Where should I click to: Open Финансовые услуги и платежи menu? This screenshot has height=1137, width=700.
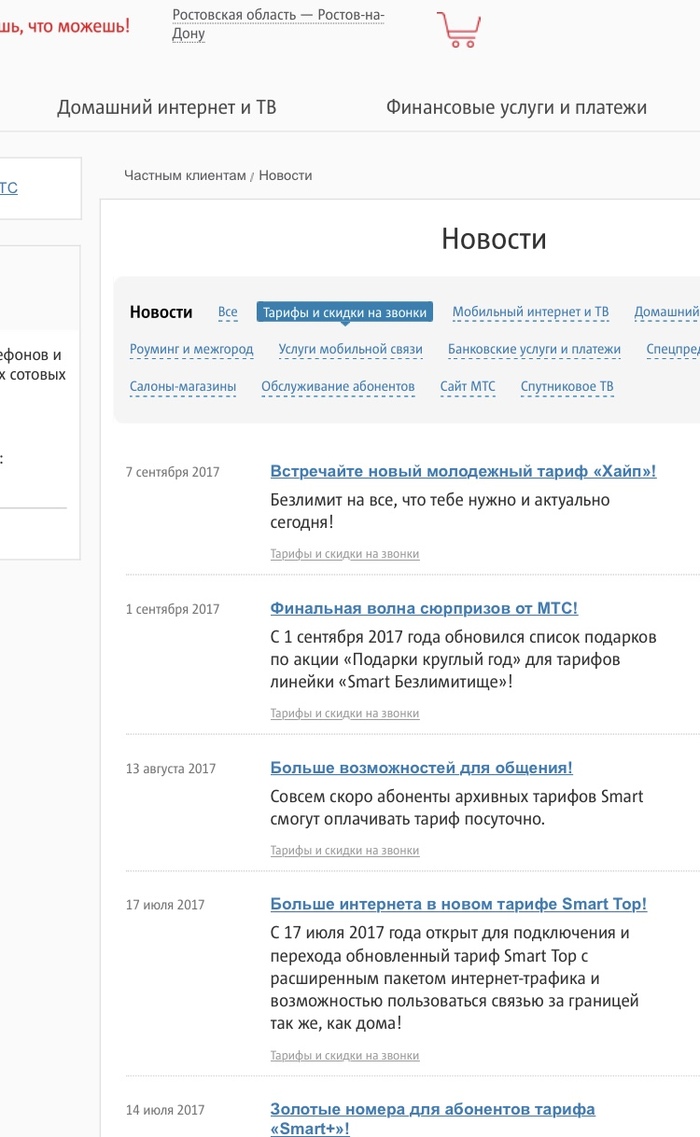[x=516, y=107]
